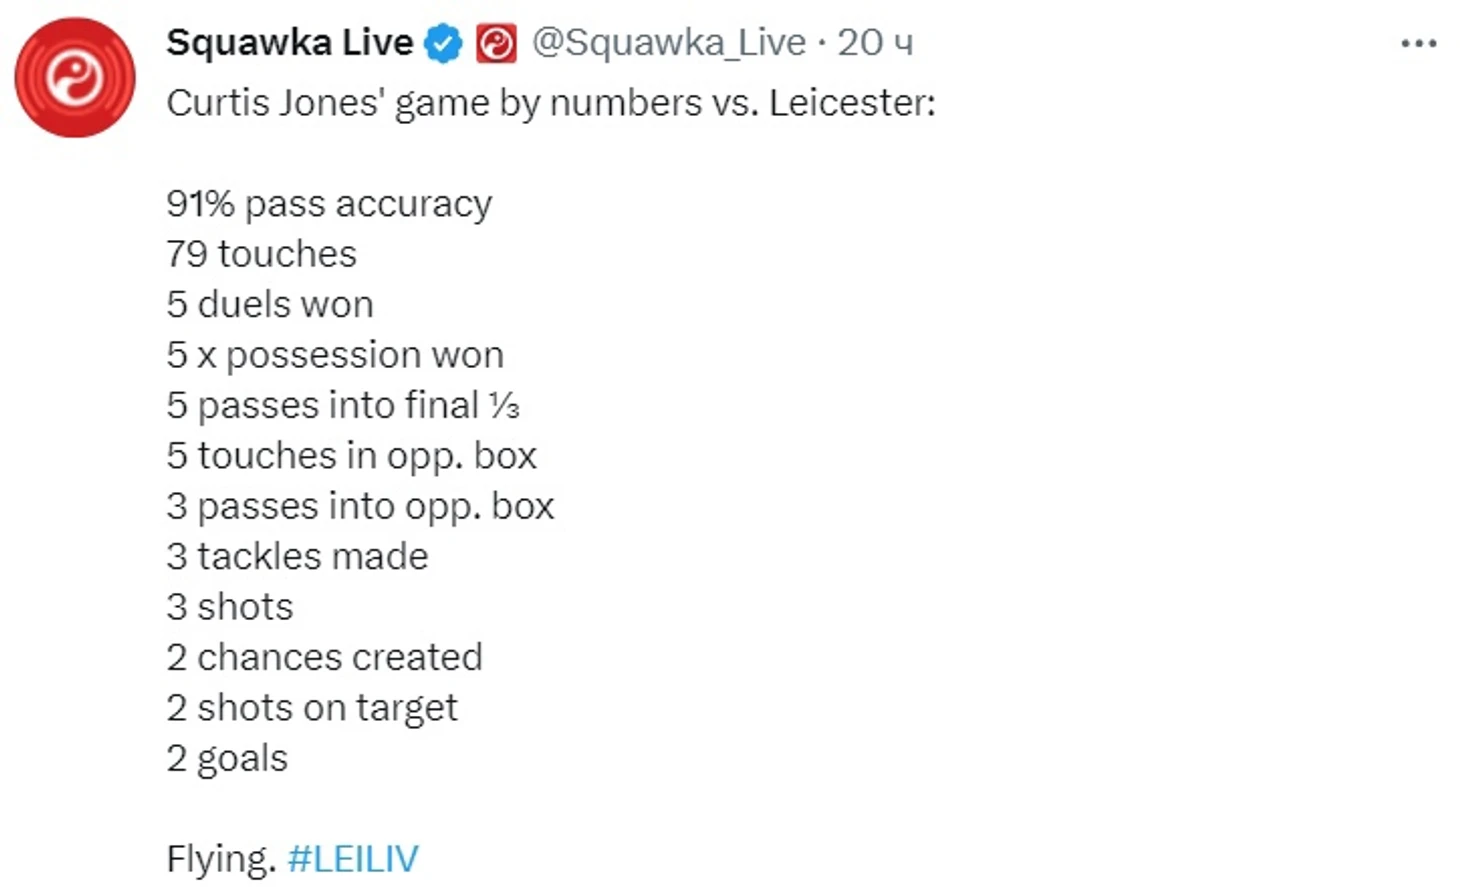Screen dimensions: 1460x887
Task: Select the 5 duels won line
Action: click(270, 304)
